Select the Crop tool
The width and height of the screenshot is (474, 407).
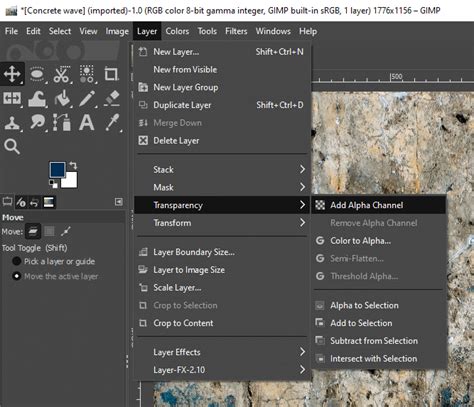(111, 74)
